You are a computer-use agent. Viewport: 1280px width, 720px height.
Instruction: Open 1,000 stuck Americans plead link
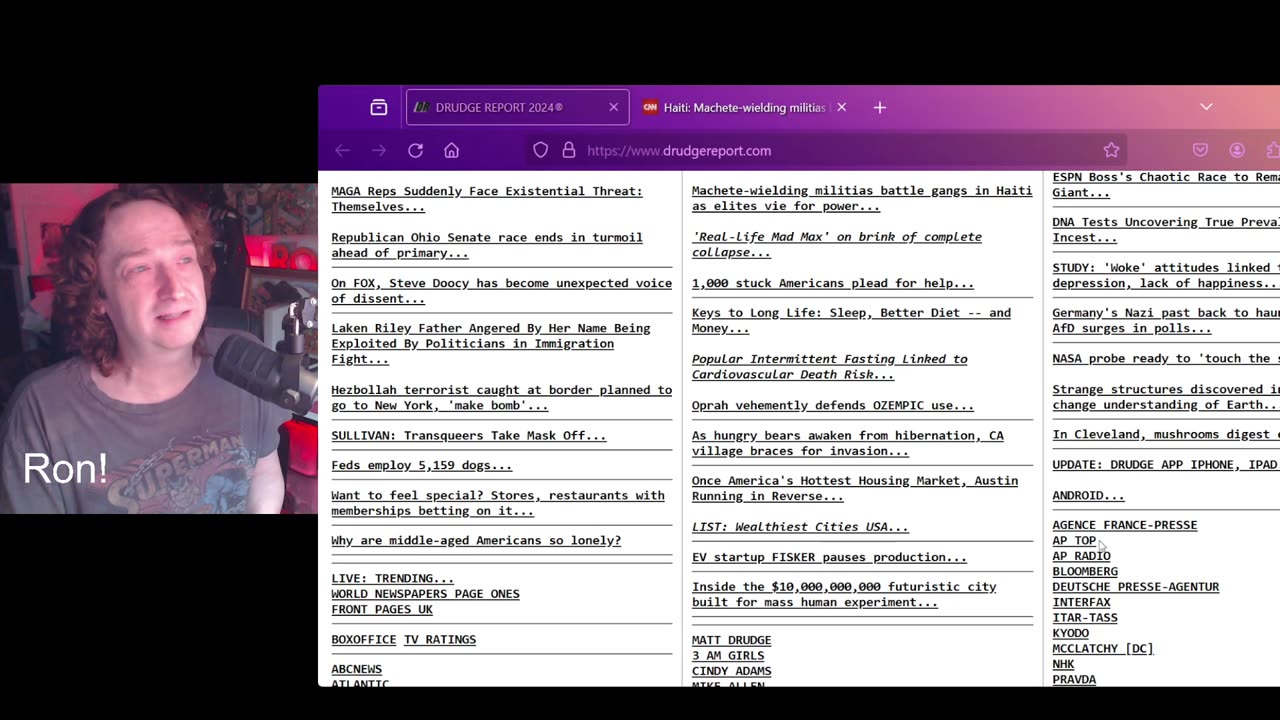tap(832, 284)
